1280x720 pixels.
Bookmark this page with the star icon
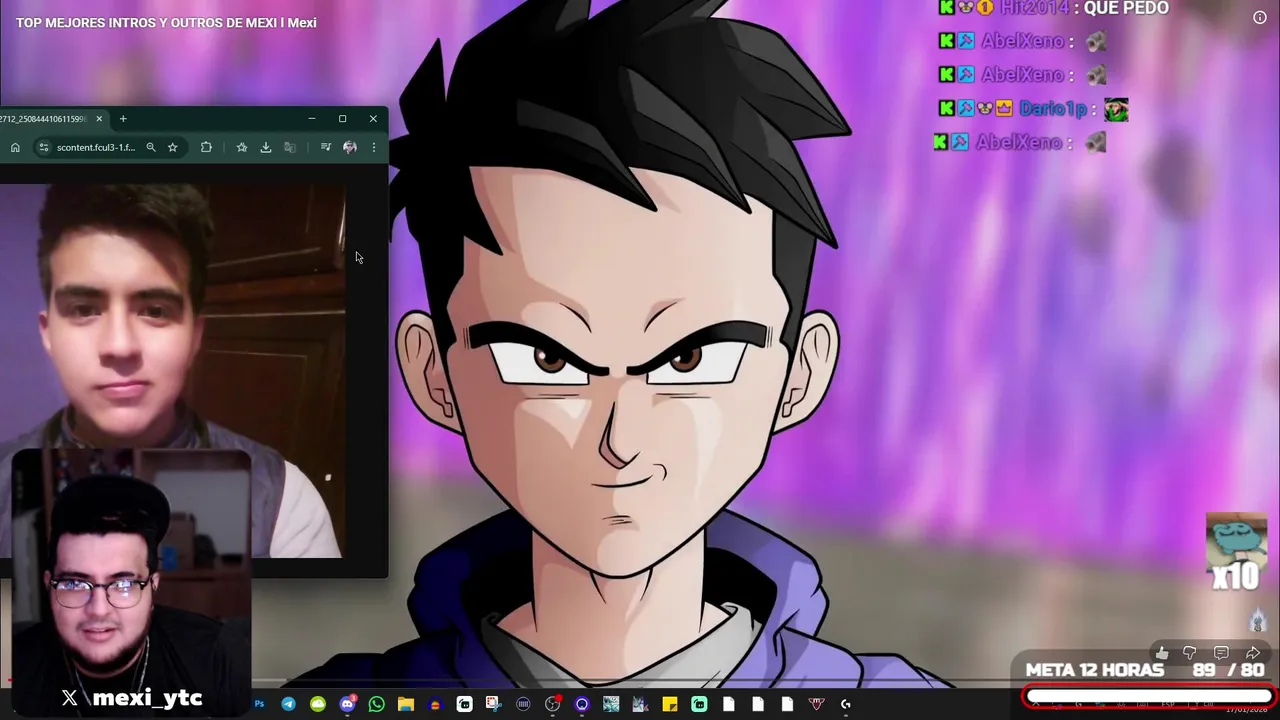click(172, 147)
